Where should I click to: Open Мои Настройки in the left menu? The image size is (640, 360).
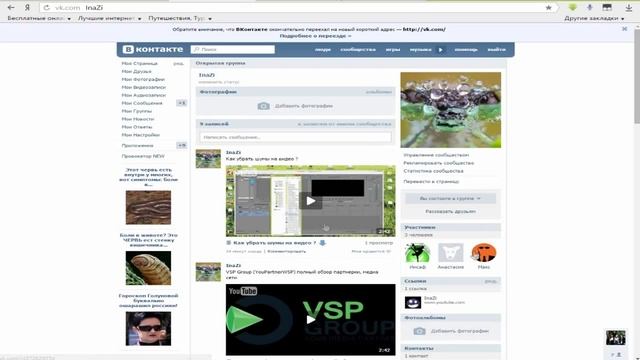coord(141,135)
